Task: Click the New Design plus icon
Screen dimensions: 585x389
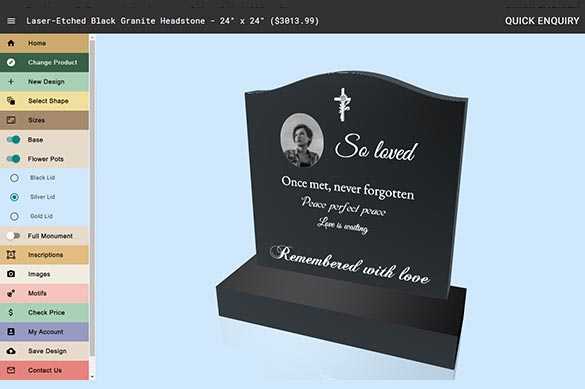Action: click(11, 81)
